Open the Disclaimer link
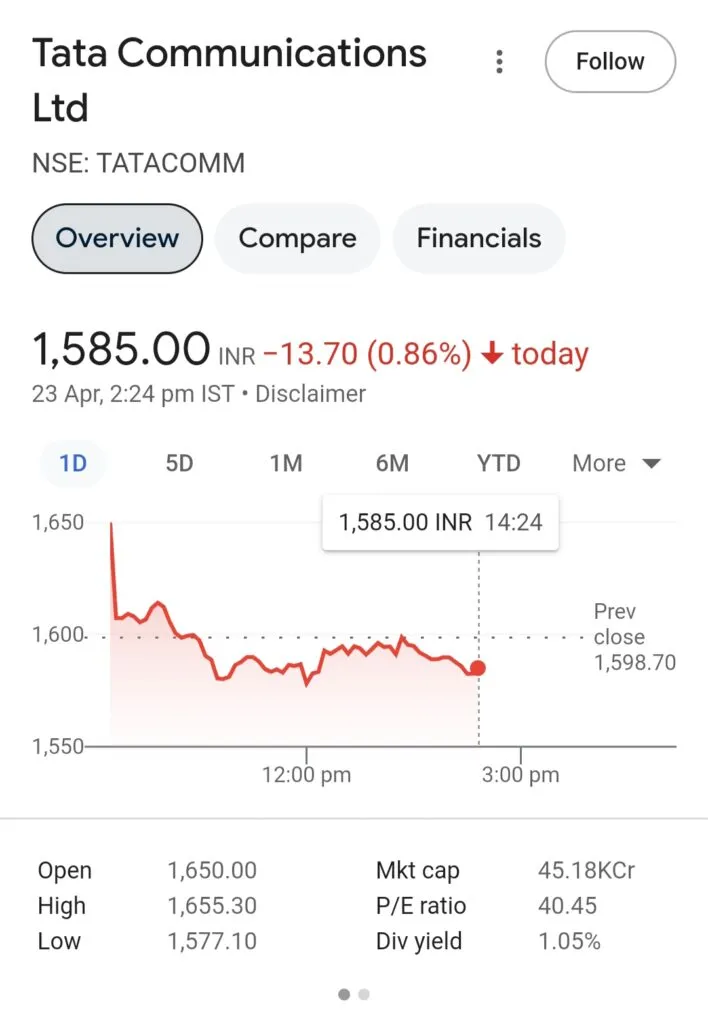The width and height of the screenshot is (708, 1024). (x=310, y=394)
